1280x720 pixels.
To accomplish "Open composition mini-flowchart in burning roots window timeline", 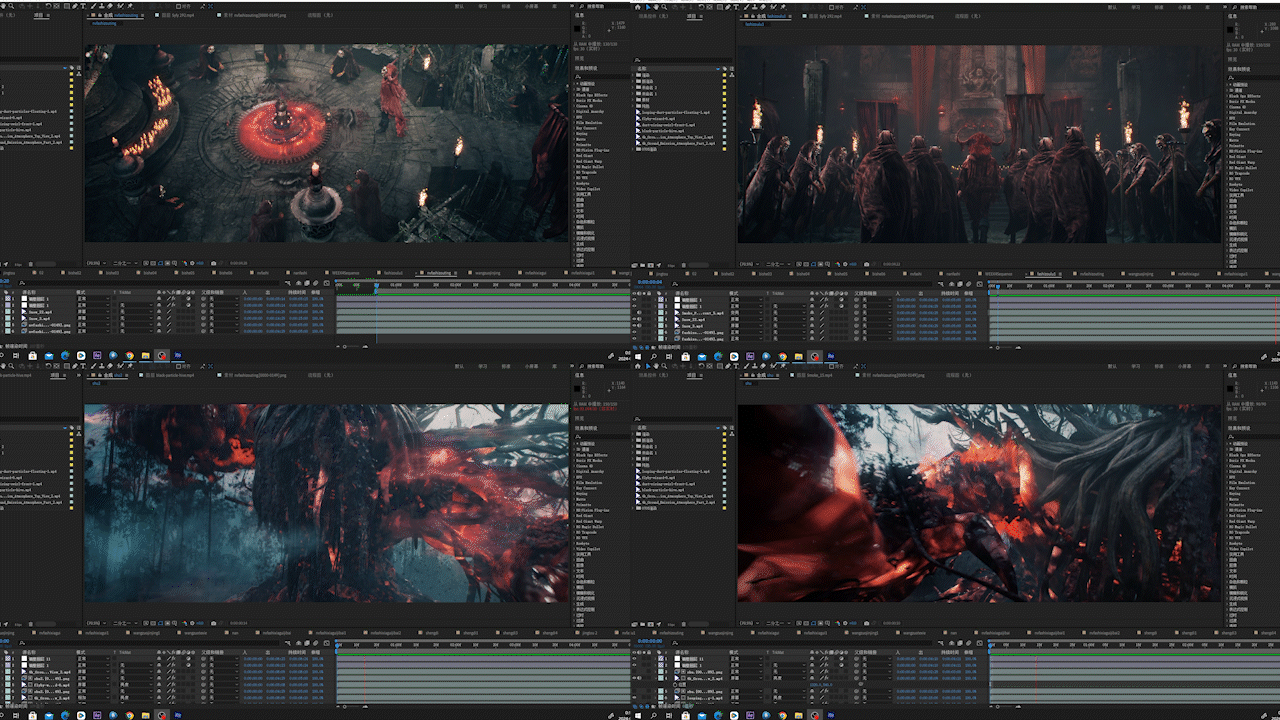I will click(x=941, y=643).
